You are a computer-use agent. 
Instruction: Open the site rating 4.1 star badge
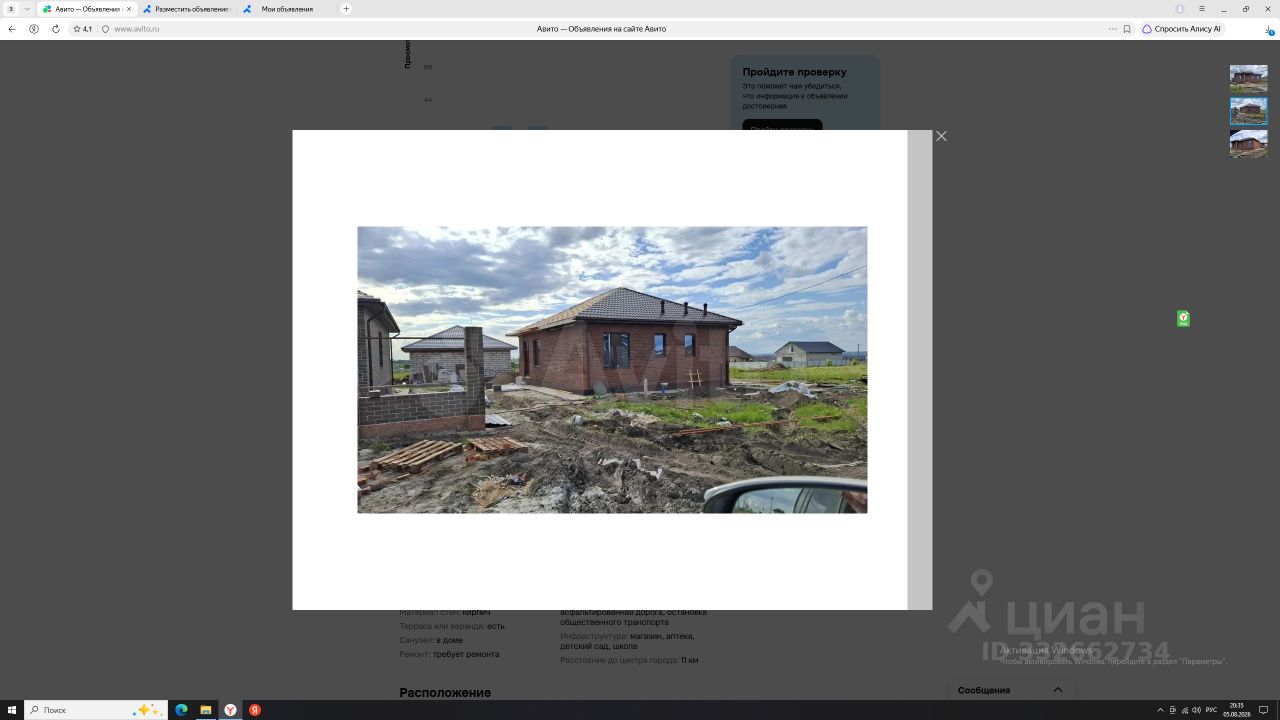pyautogui.click(x=82, y=29)
